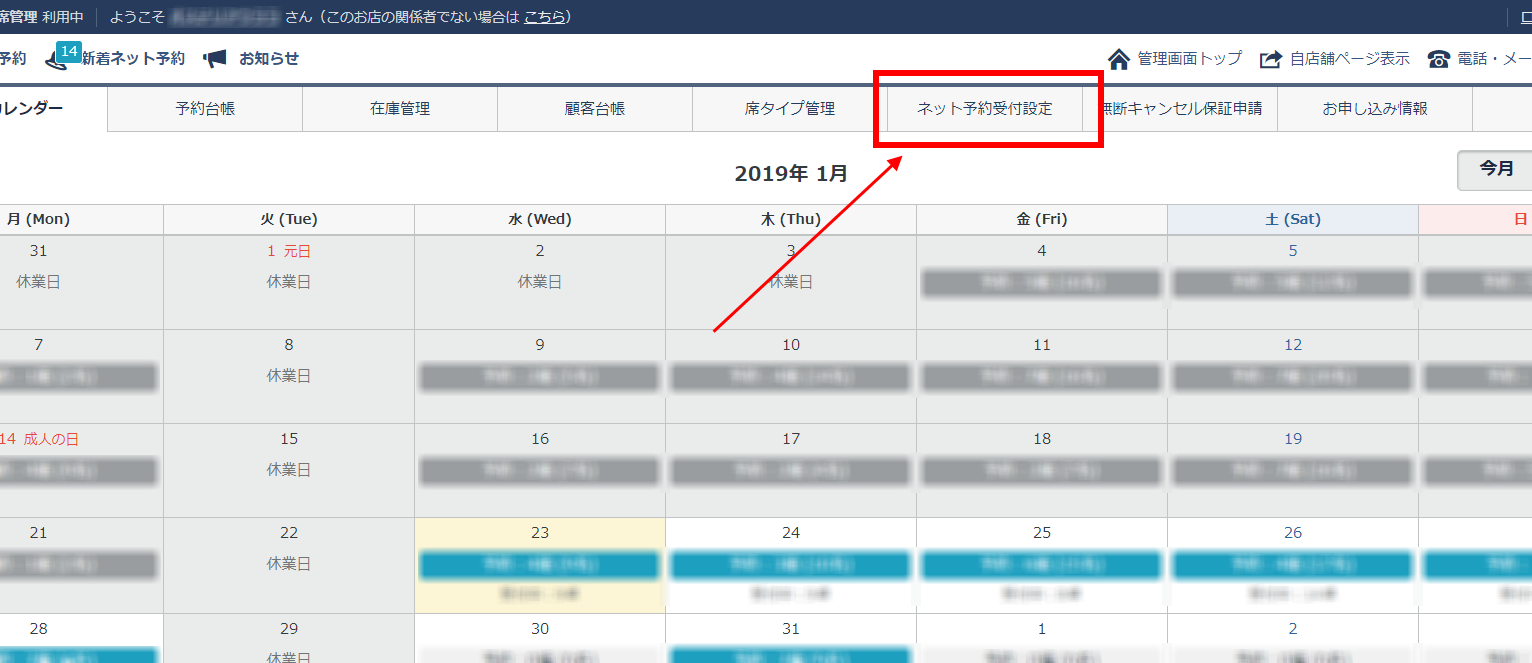This screenshot has width=1532, height=663.
Task: Select date 21 in the Monday column
Action: pos(38,533)
